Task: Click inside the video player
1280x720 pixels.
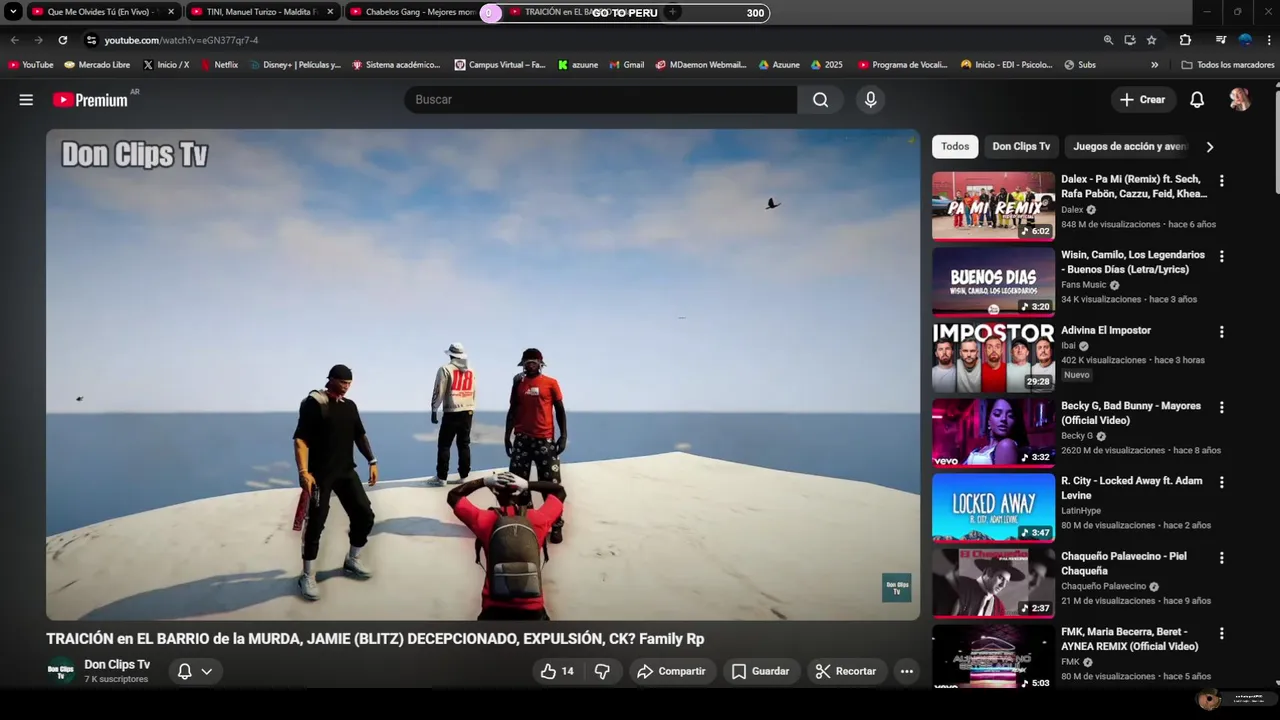Action: coord(483,374)
